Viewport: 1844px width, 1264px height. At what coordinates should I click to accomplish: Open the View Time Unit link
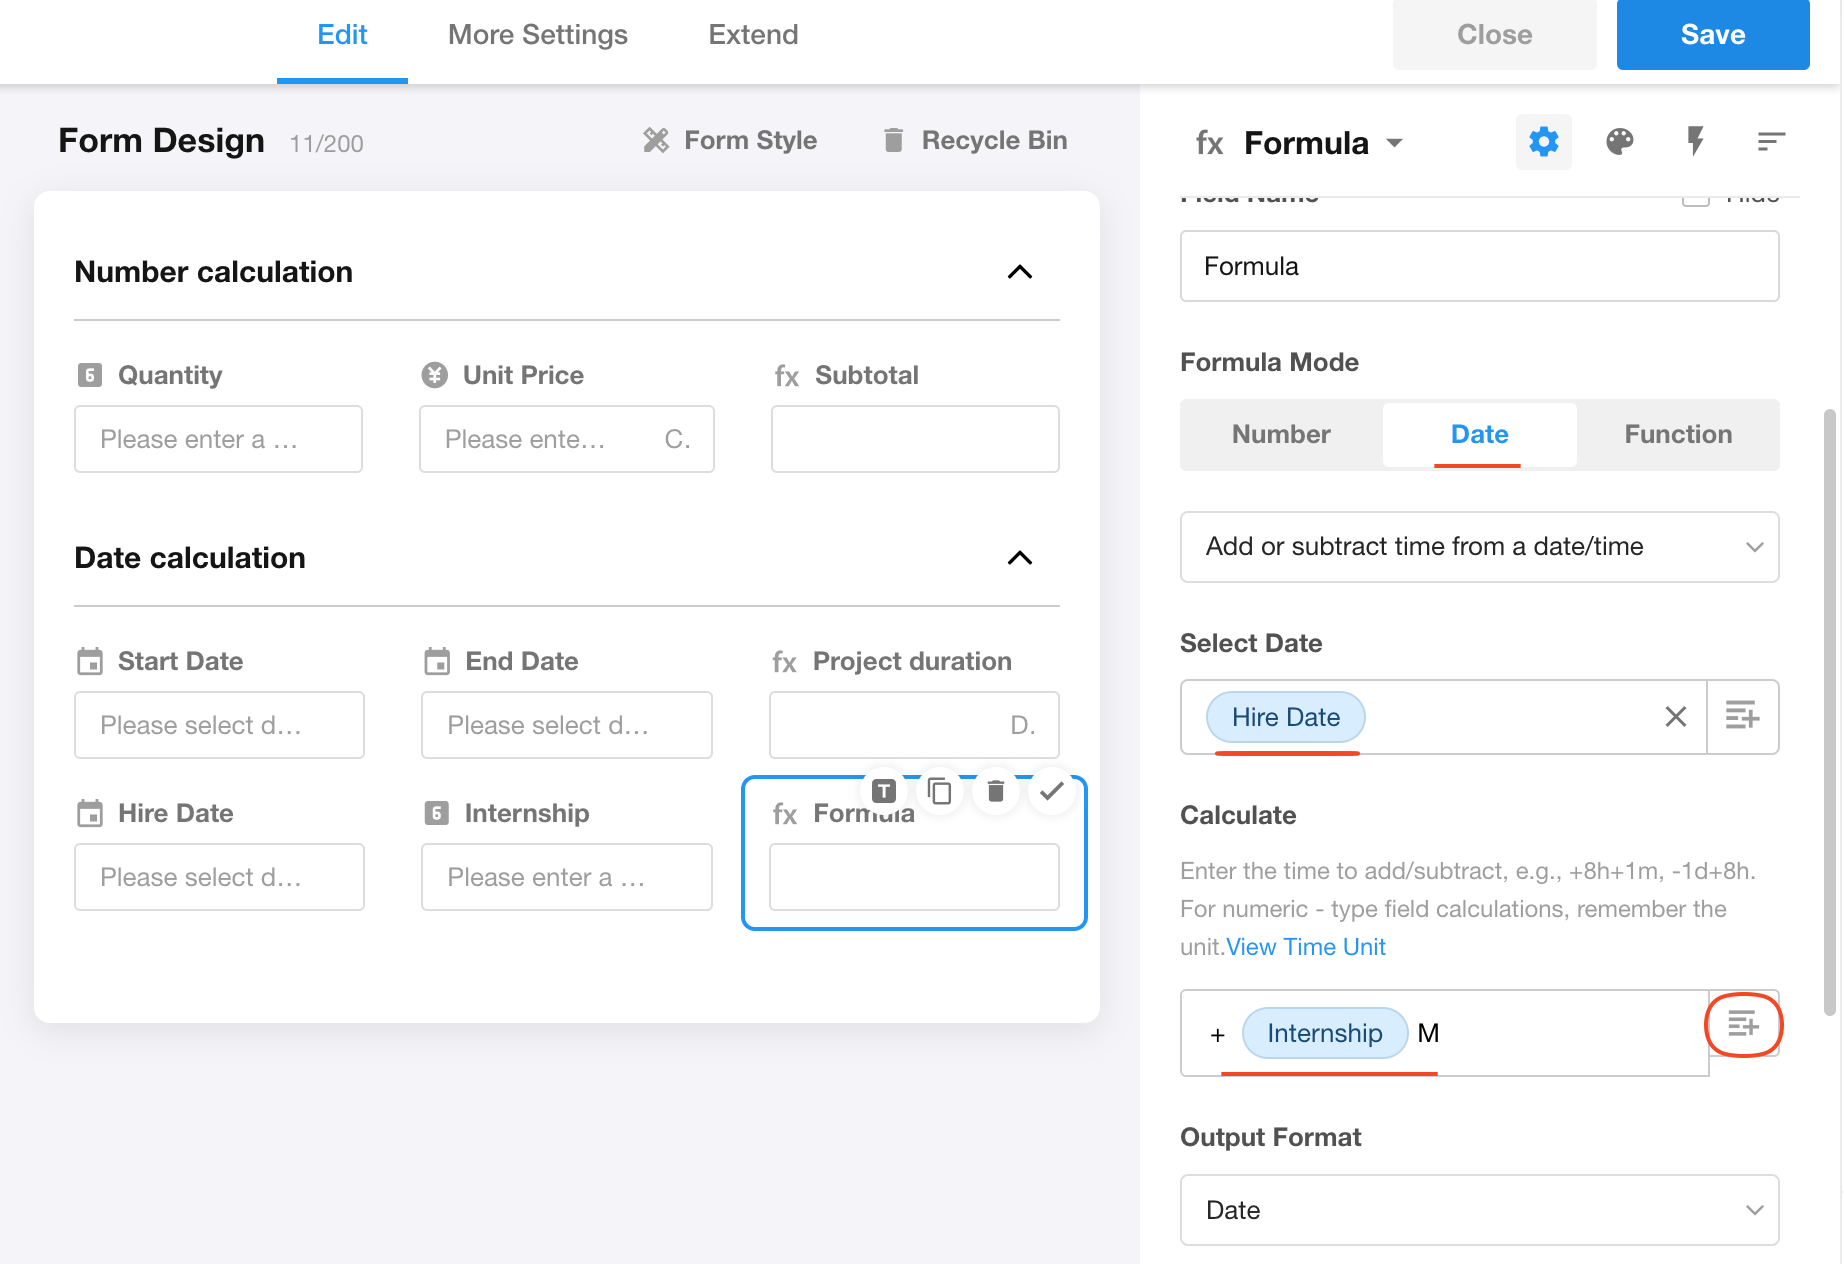pyautogui.click(x=1305, y=947)
